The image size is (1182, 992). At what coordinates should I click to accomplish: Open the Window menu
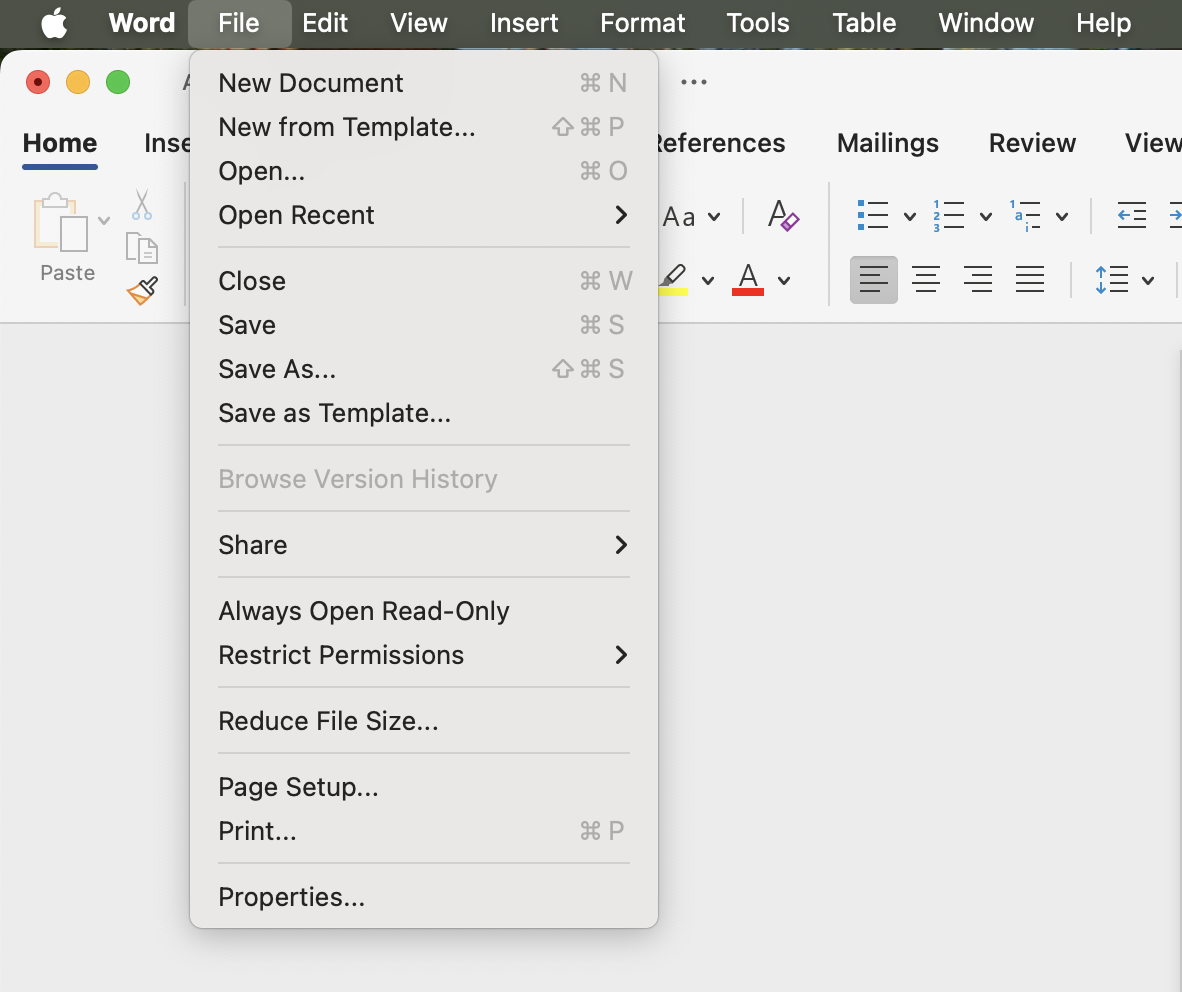(x=986, y=23)
